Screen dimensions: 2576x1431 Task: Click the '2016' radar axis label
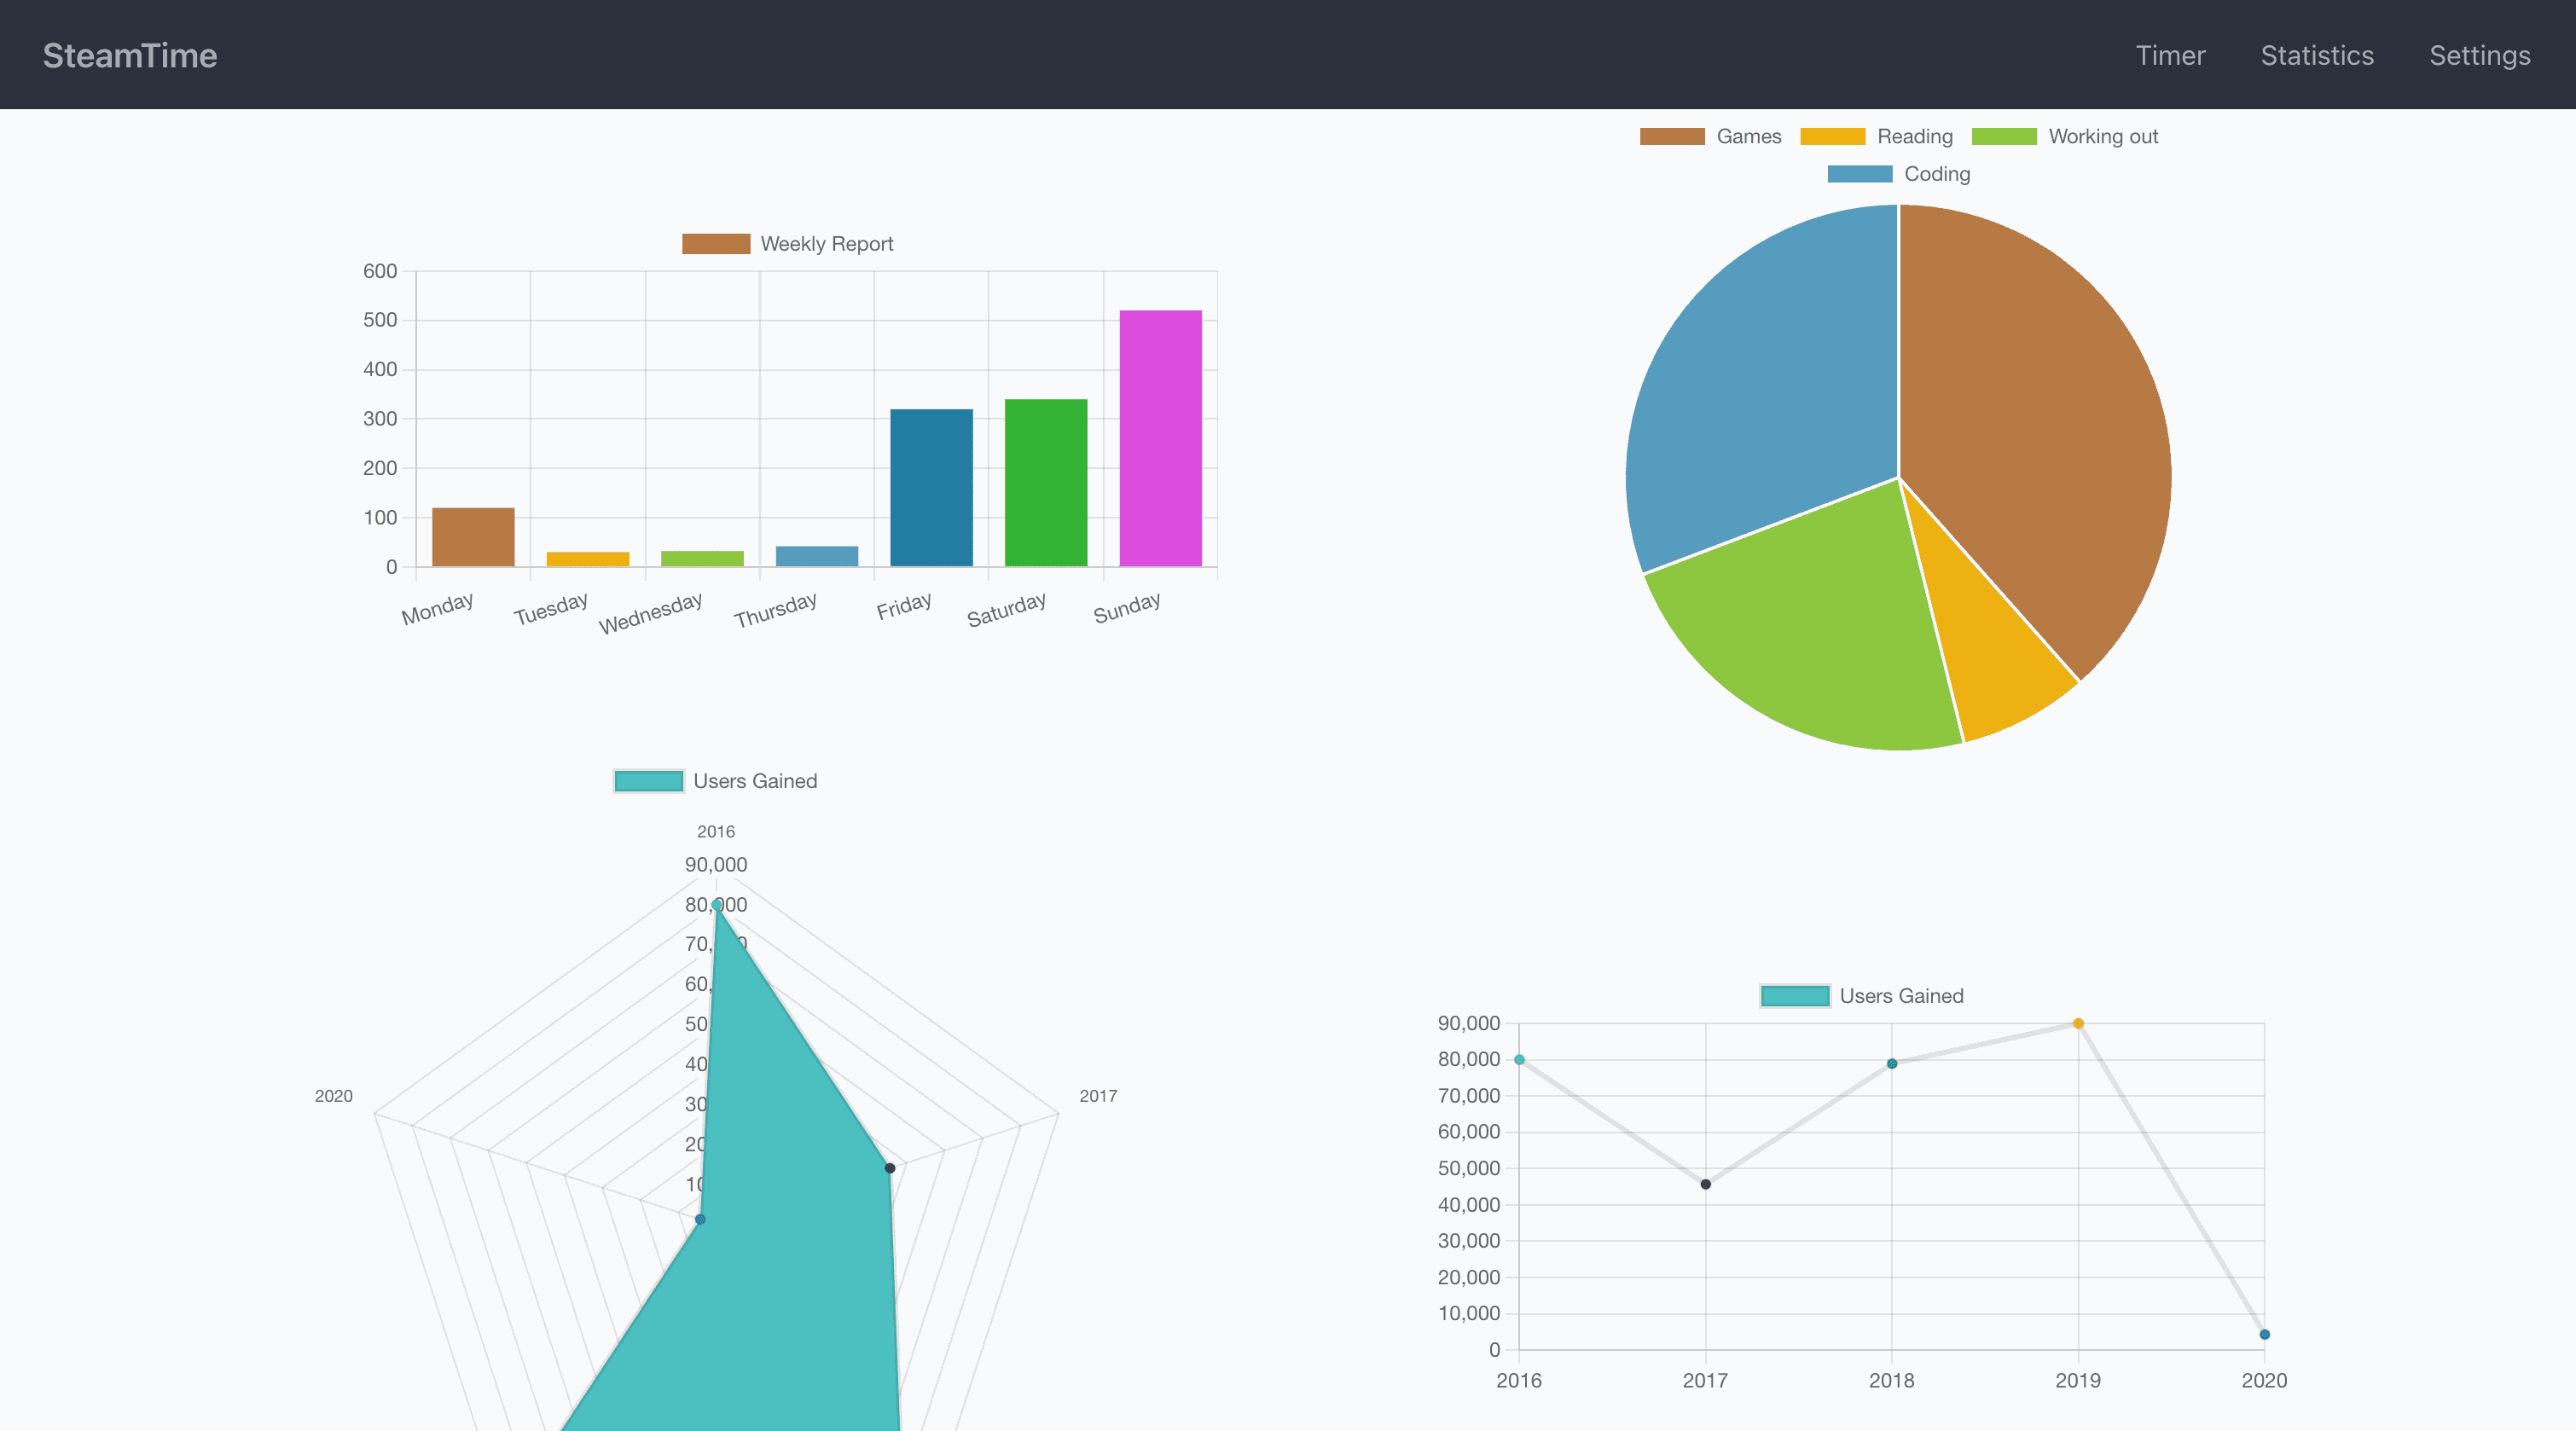(716, 832)
